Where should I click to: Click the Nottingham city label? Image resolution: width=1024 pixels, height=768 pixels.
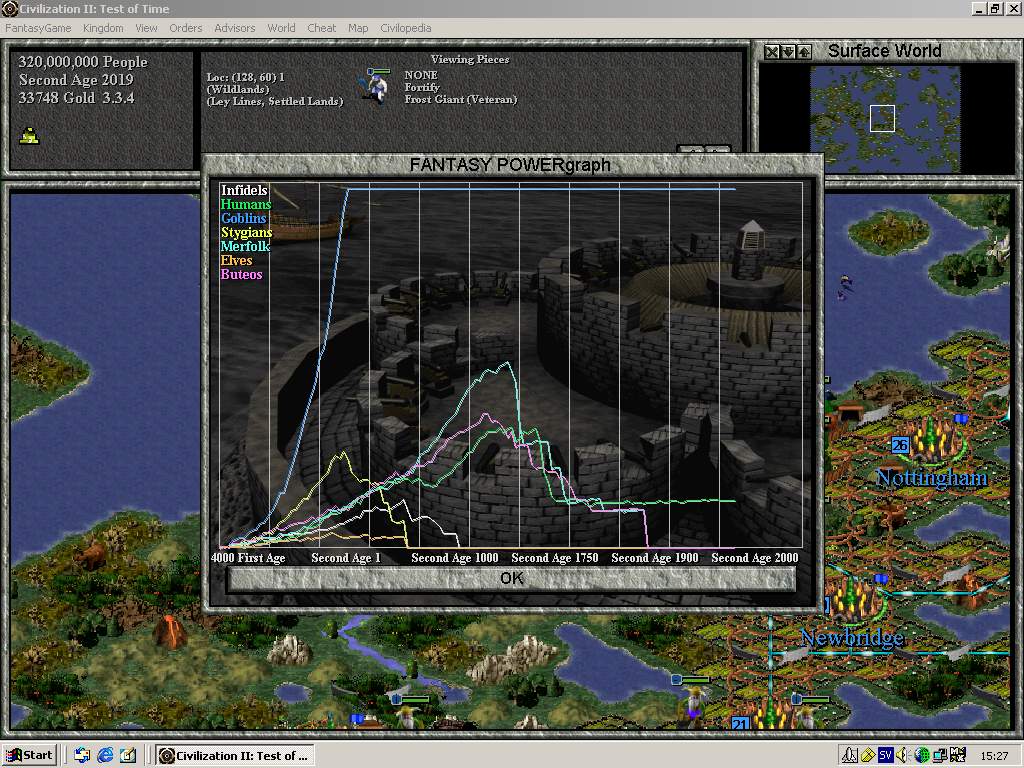tap(931, 478)
